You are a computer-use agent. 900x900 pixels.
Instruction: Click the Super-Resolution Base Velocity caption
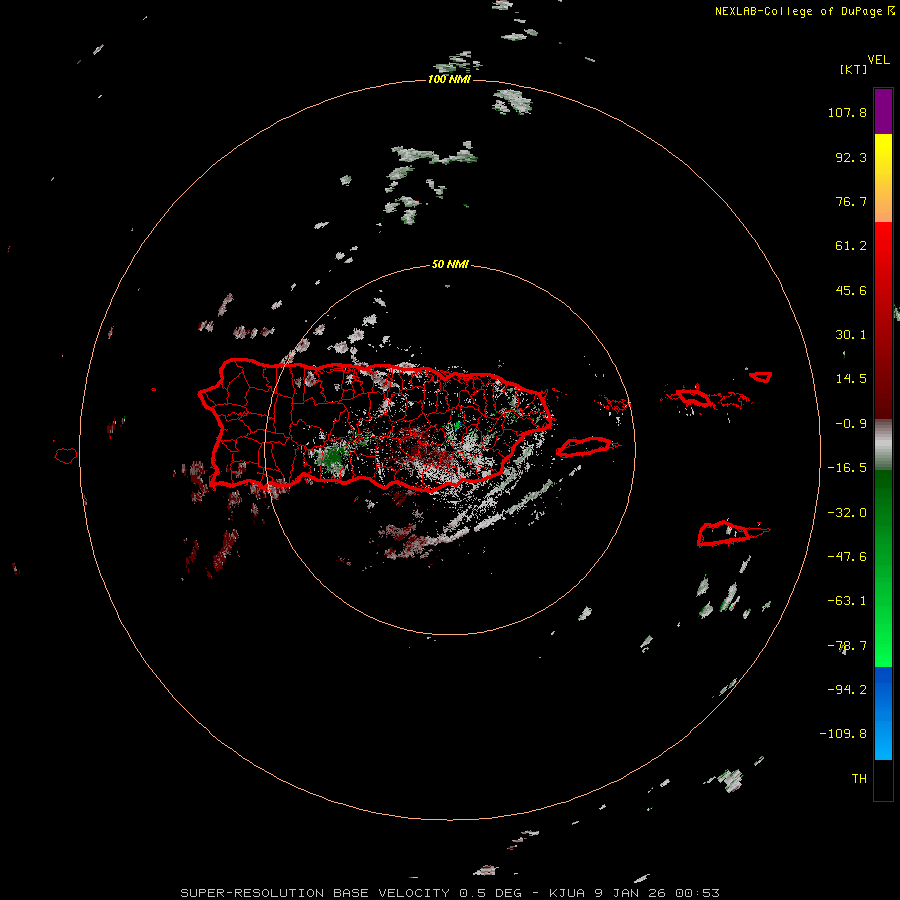[x=449, y=893]
